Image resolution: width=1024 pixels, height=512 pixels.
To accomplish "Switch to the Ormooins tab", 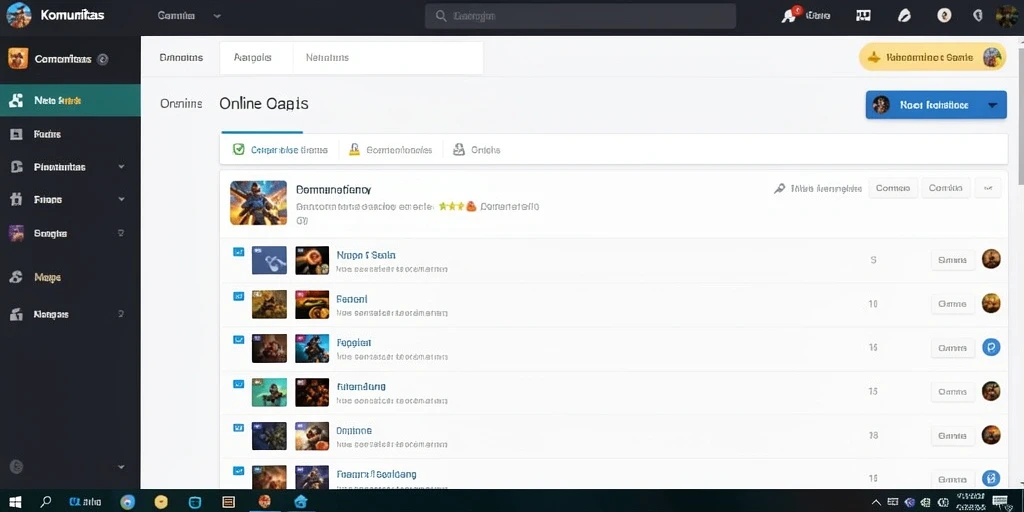I will [x=181, y=57].
